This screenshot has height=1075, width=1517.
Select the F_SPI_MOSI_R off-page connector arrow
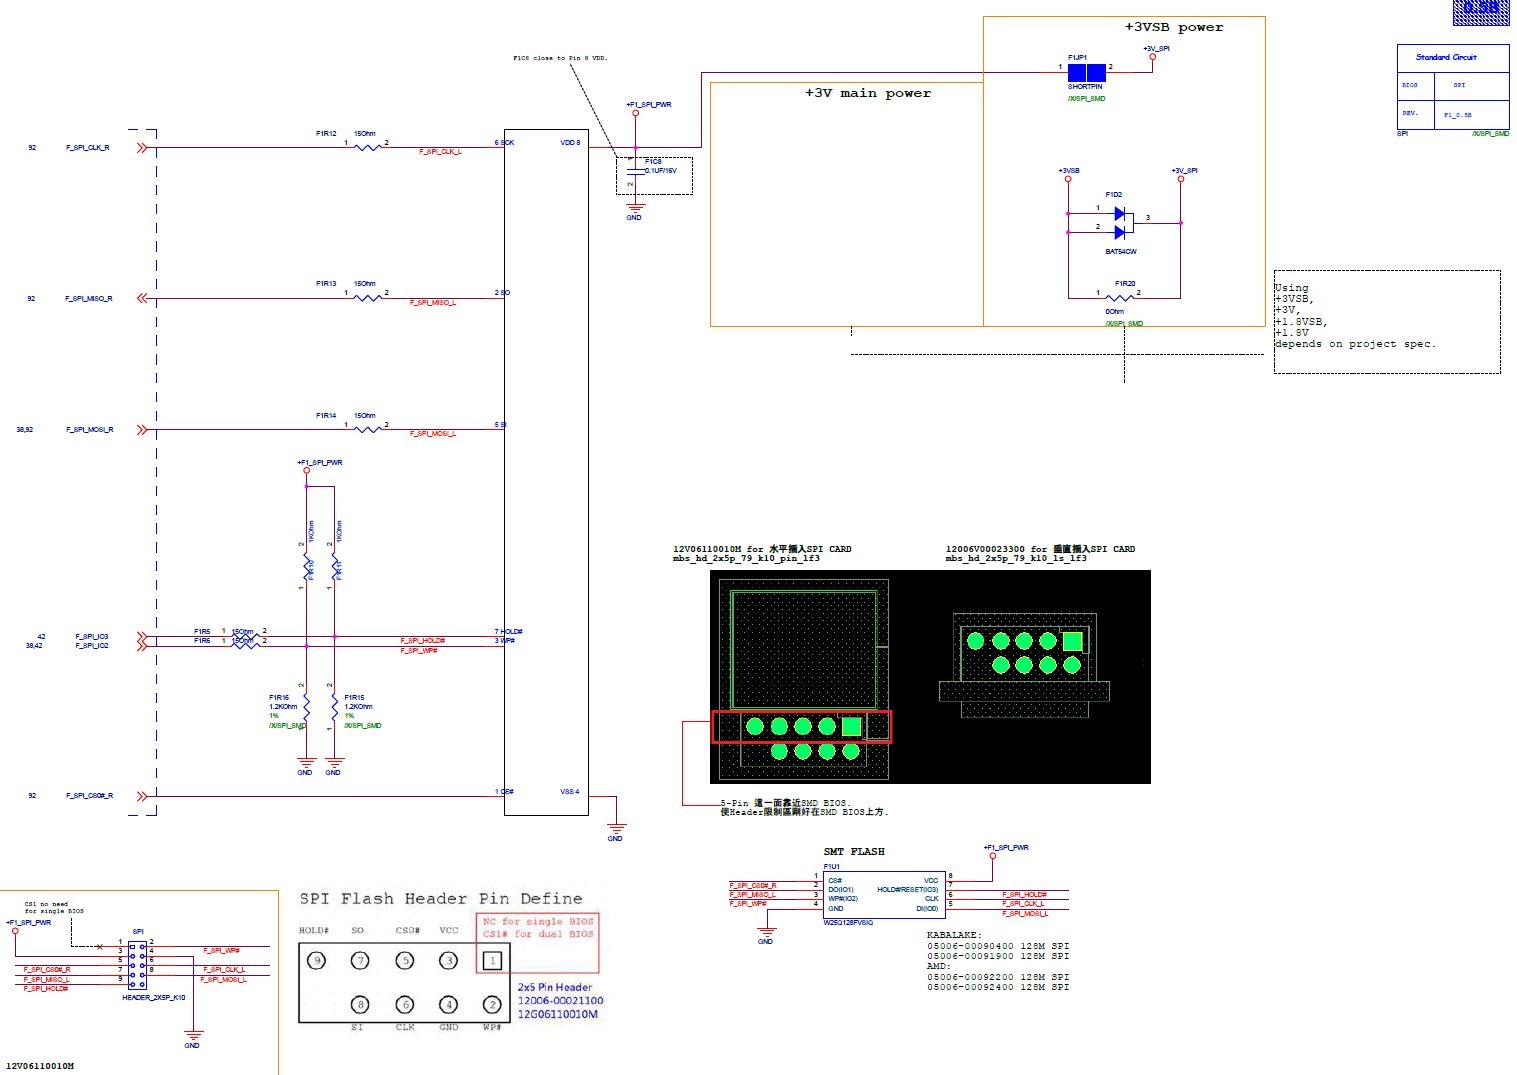(x=142, y=430)
